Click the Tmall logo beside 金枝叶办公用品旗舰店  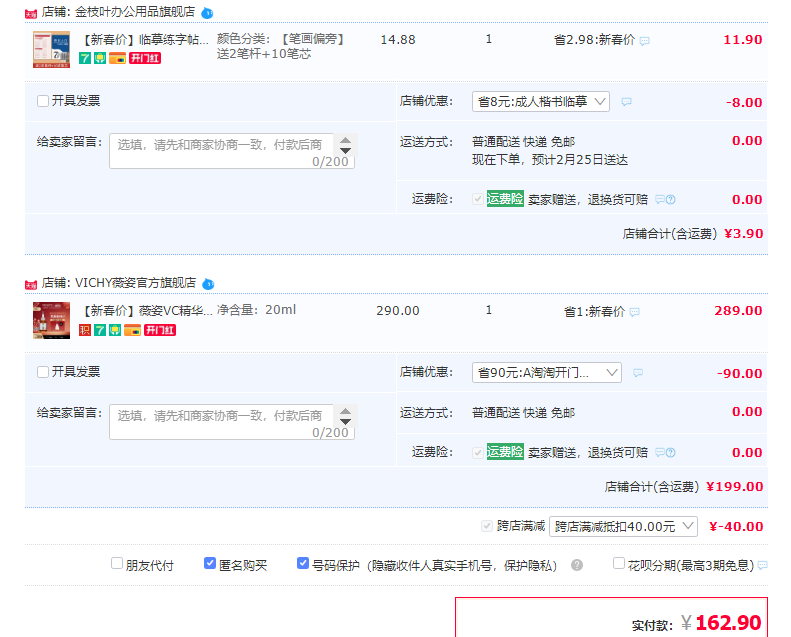click(x=31, y=14)
